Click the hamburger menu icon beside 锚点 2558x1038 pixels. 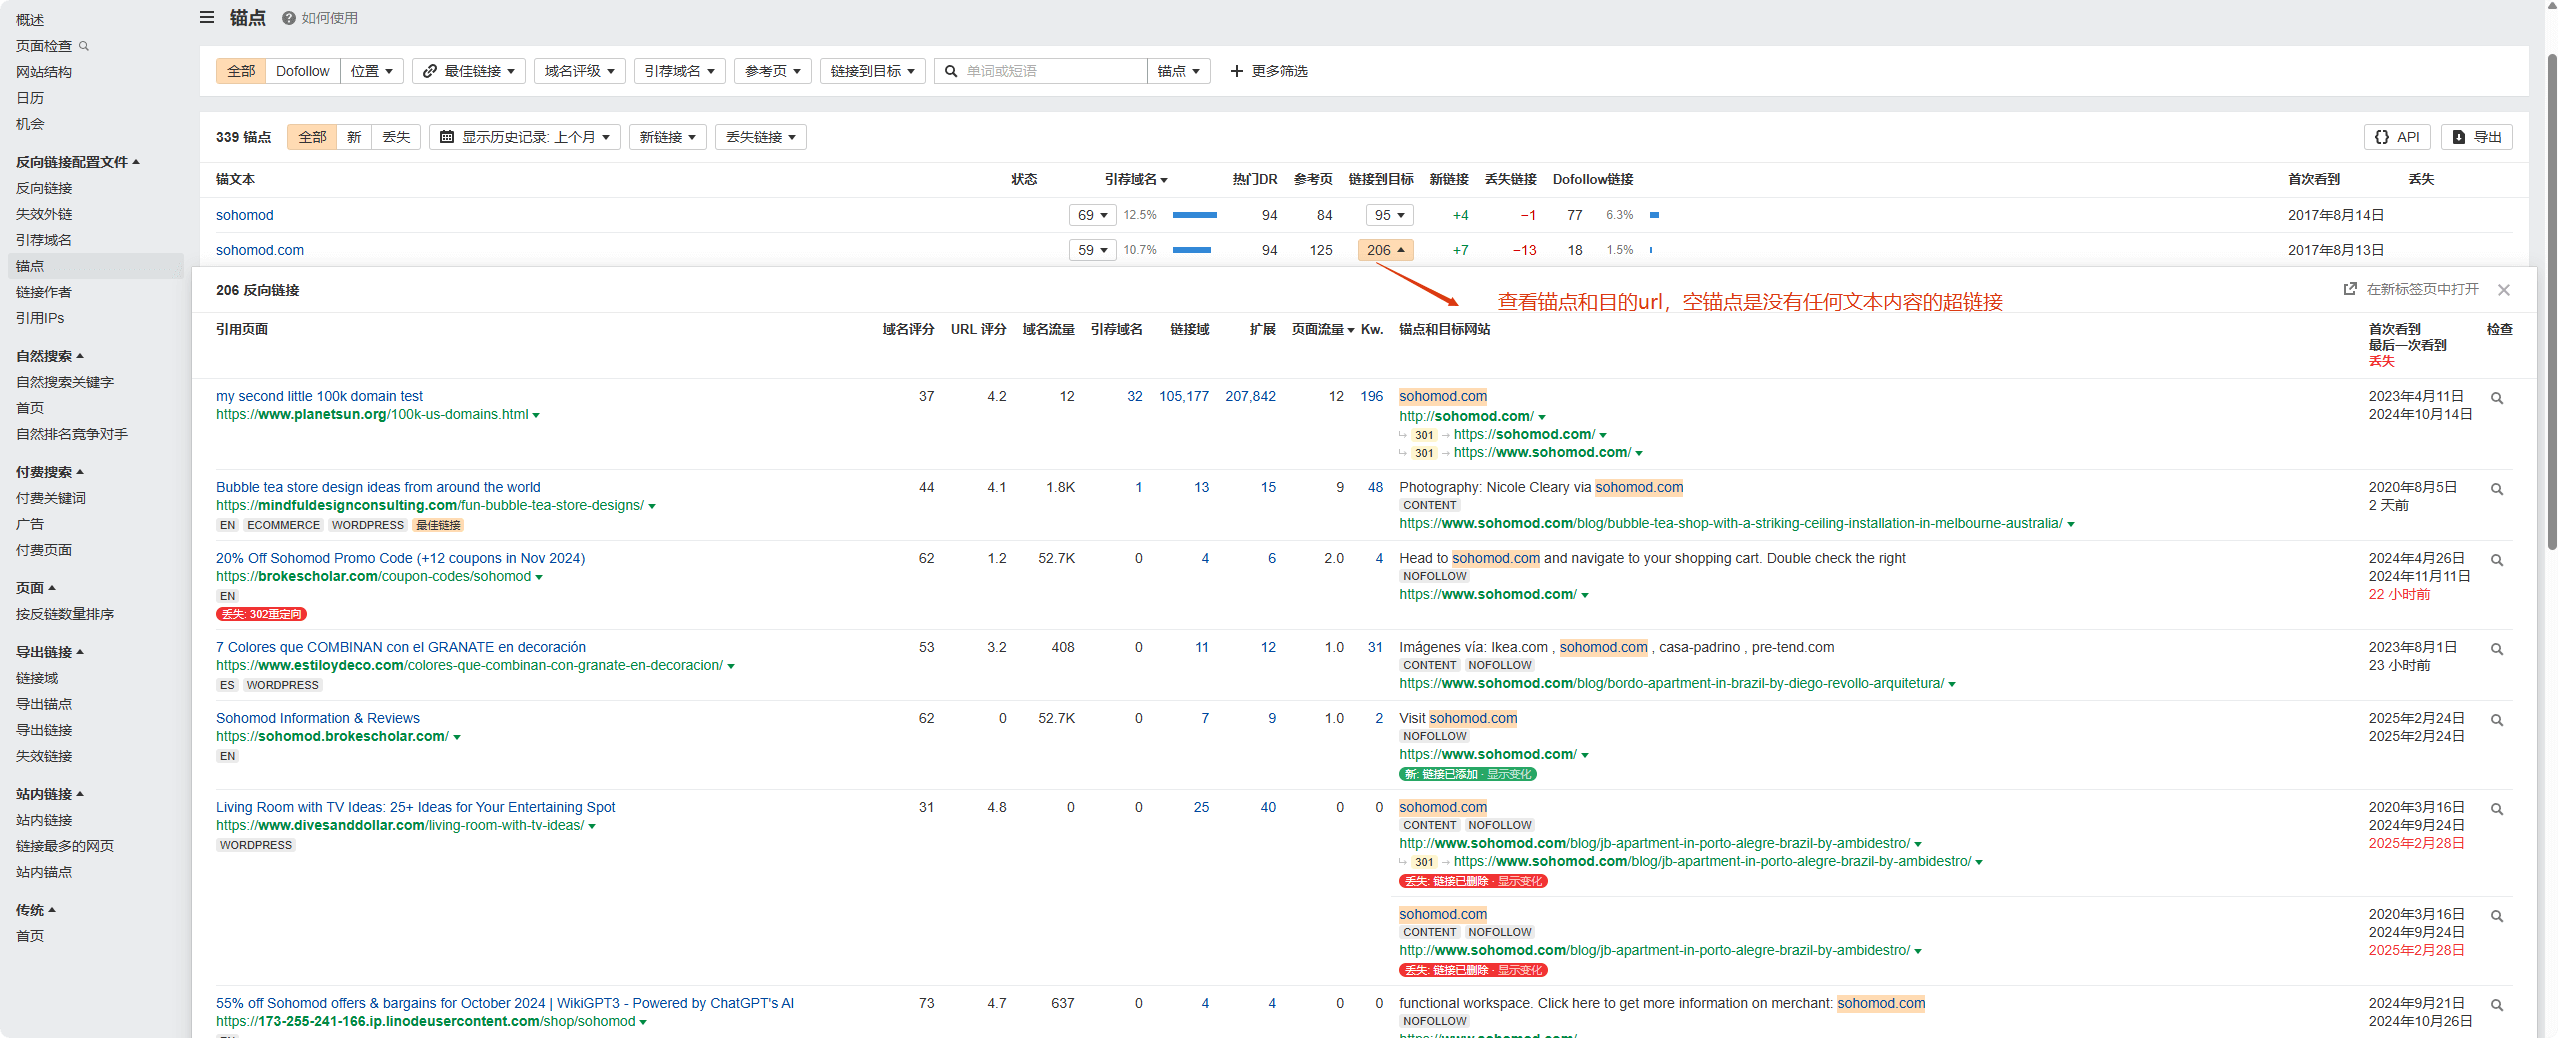coord(207,17)
